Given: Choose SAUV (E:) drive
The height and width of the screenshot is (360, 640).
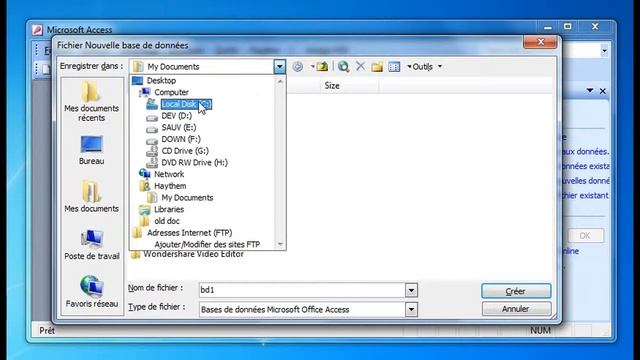Looking at the screenshot, I should [x=178, y=127].
